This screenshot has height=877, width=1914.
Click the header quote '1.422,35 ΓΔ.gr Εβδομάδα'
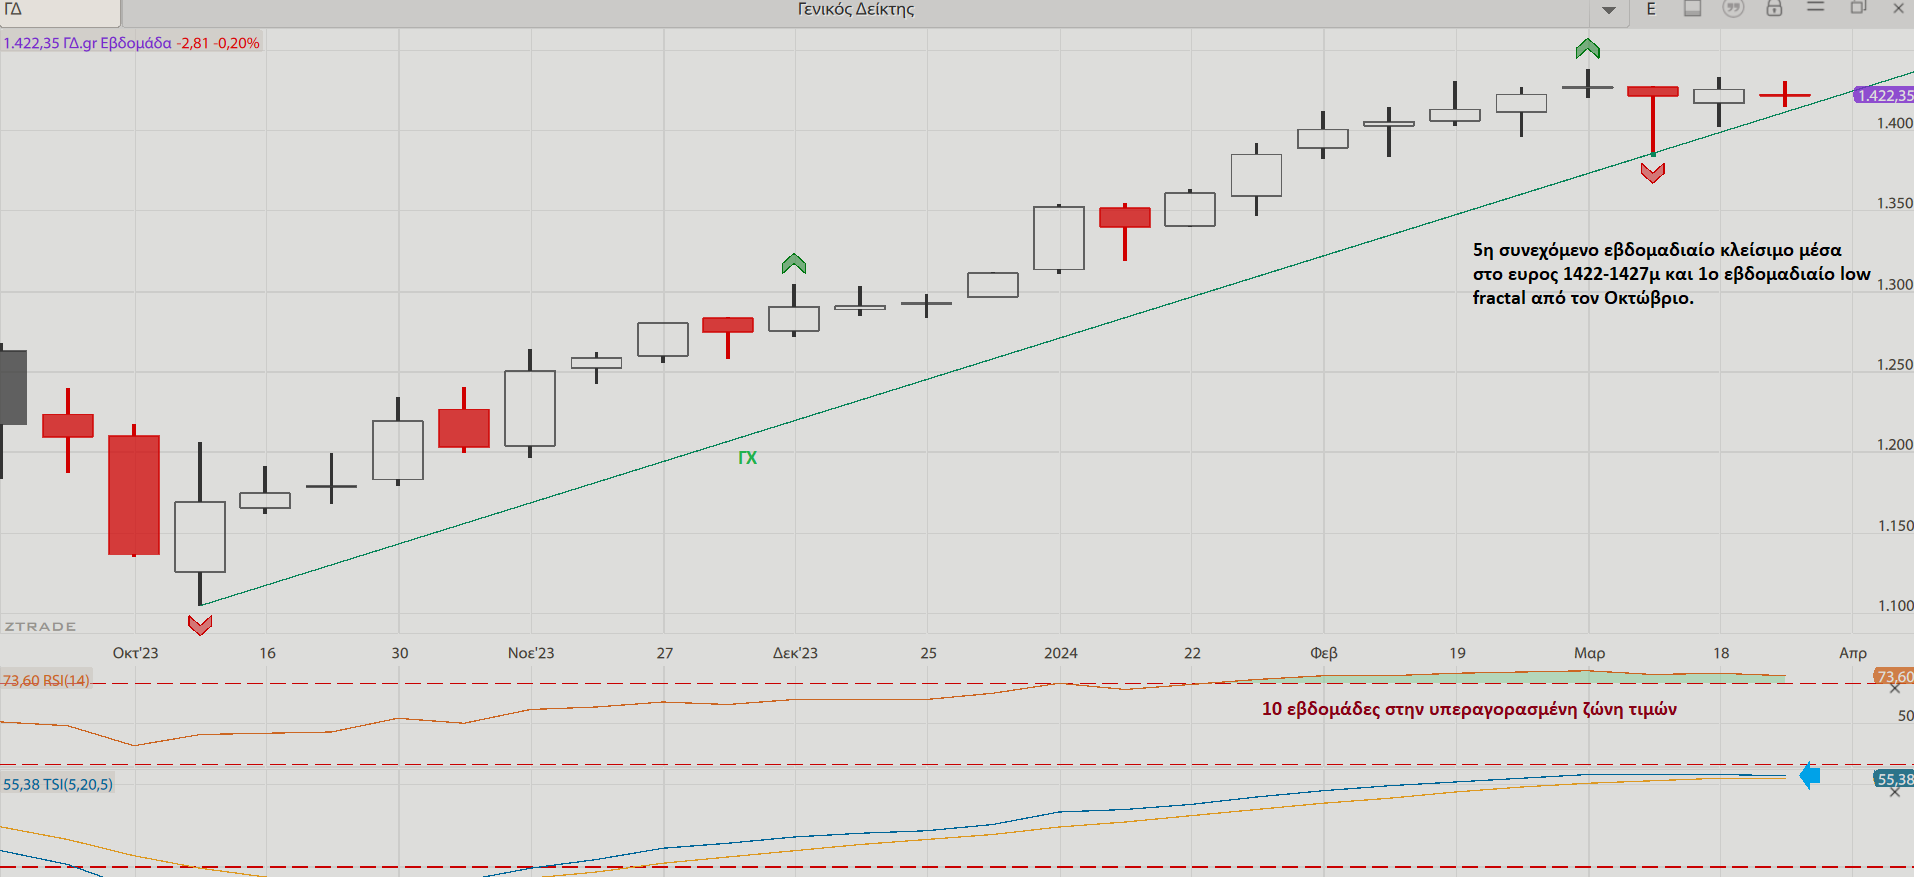(x=87, y=43)
